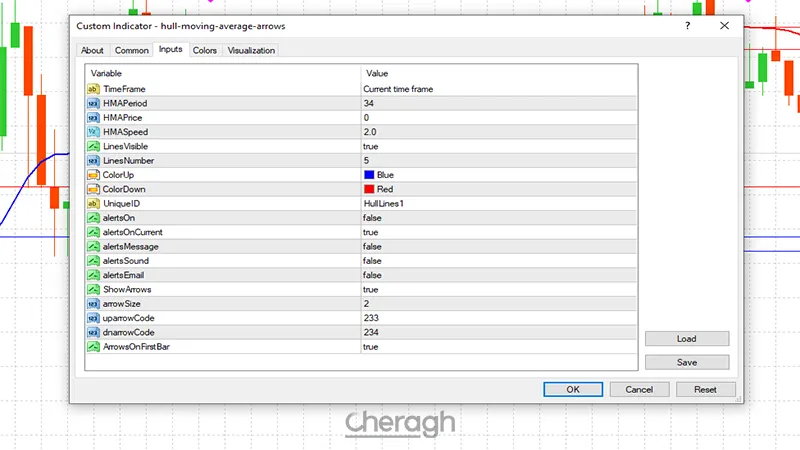Select the alertsOn false value
Screen dimensions: 800x450
pos(372,217)
